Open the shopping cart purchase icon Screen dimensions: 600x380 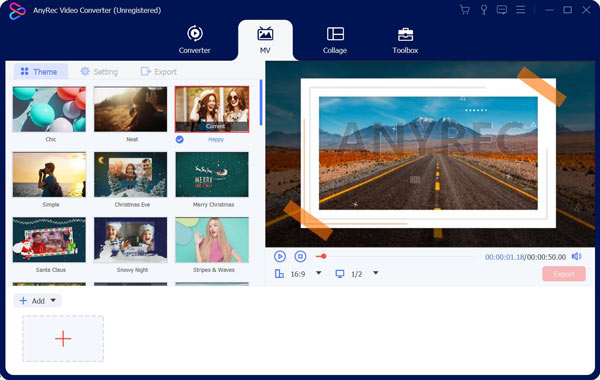465,10
